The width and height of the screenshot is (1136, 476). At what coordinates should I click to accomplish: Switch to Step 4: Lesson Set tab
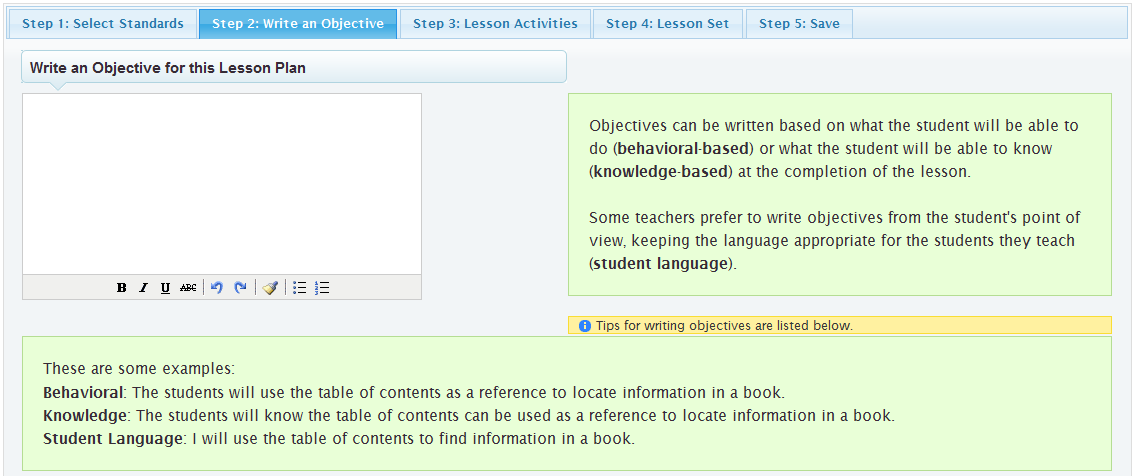tap(668, 24)
